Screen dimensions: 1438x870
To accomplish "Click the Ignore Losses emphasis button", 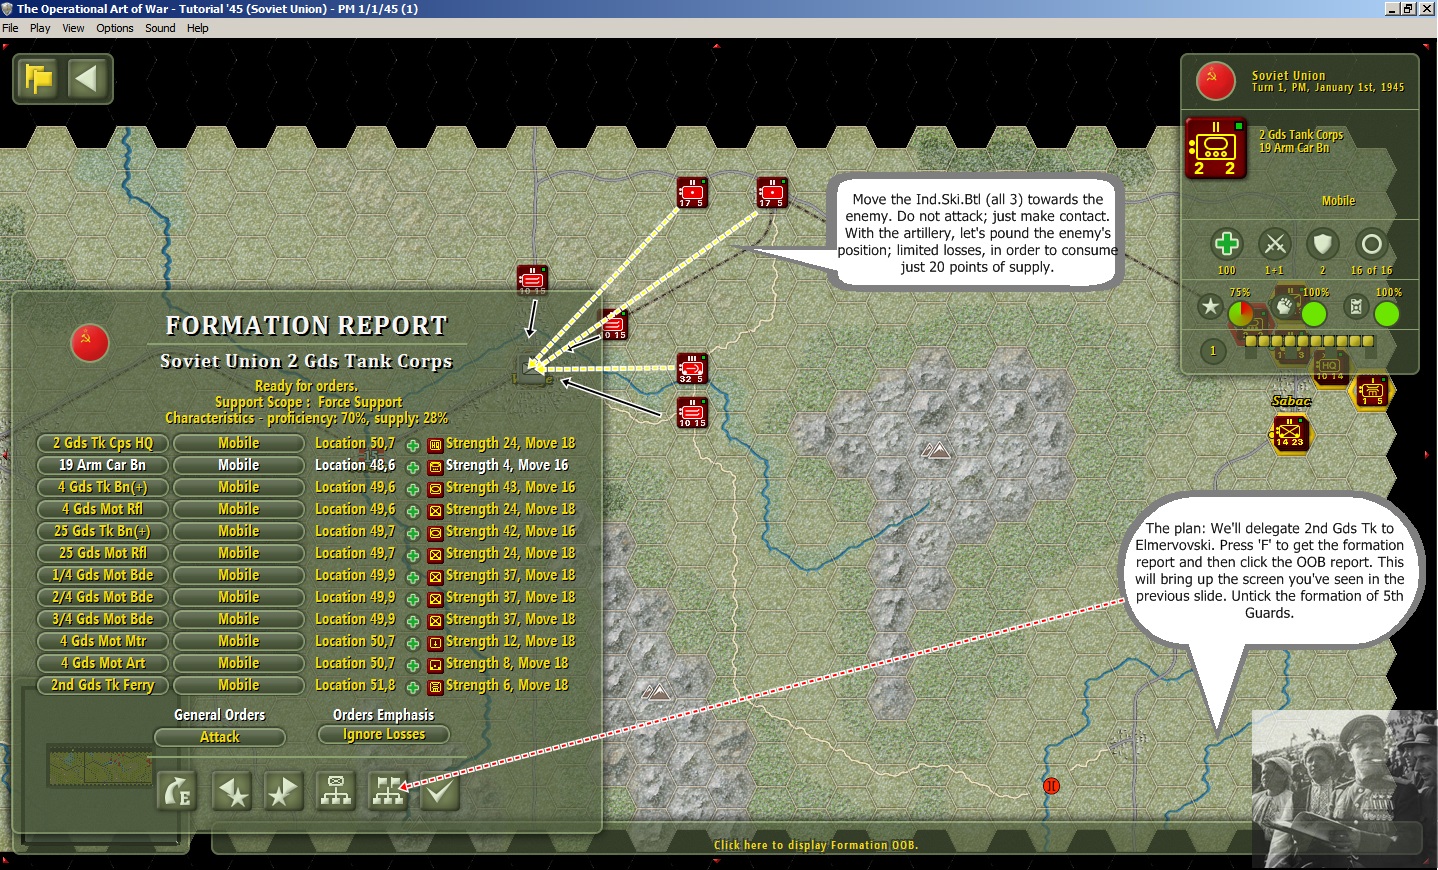I will [384, 734].
